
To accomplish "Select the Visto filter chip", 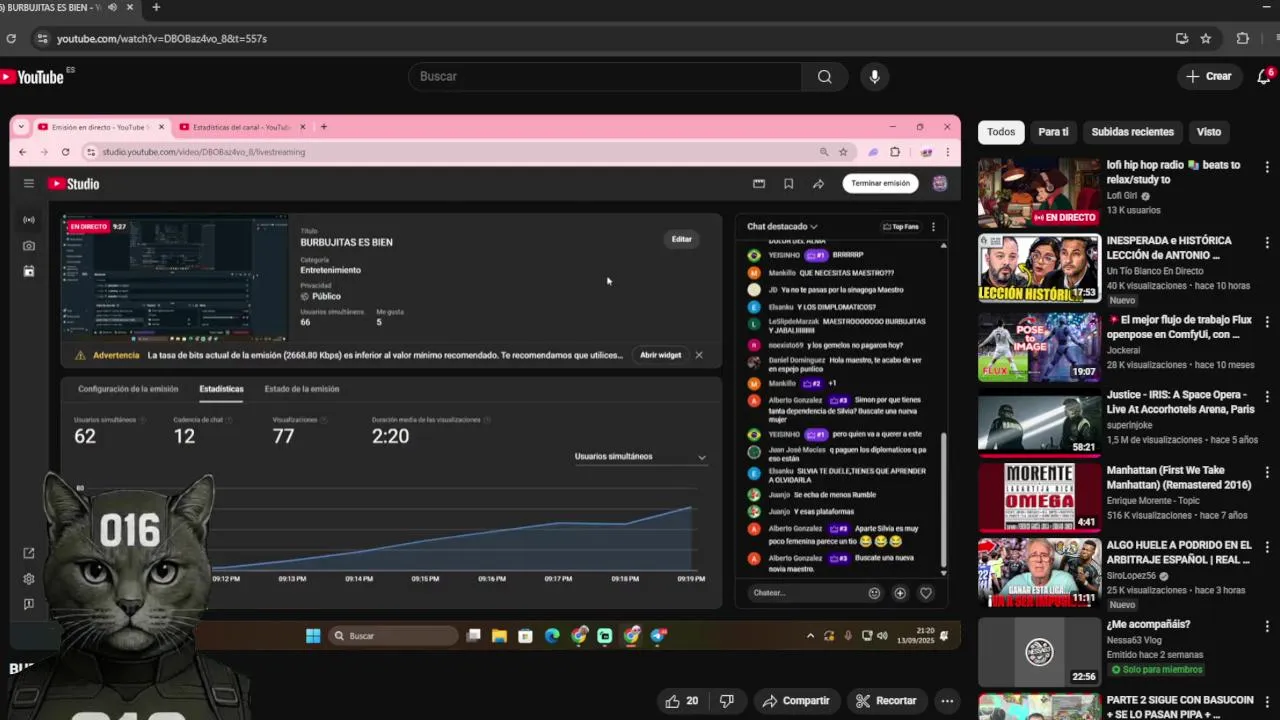I will point(1209,132).
